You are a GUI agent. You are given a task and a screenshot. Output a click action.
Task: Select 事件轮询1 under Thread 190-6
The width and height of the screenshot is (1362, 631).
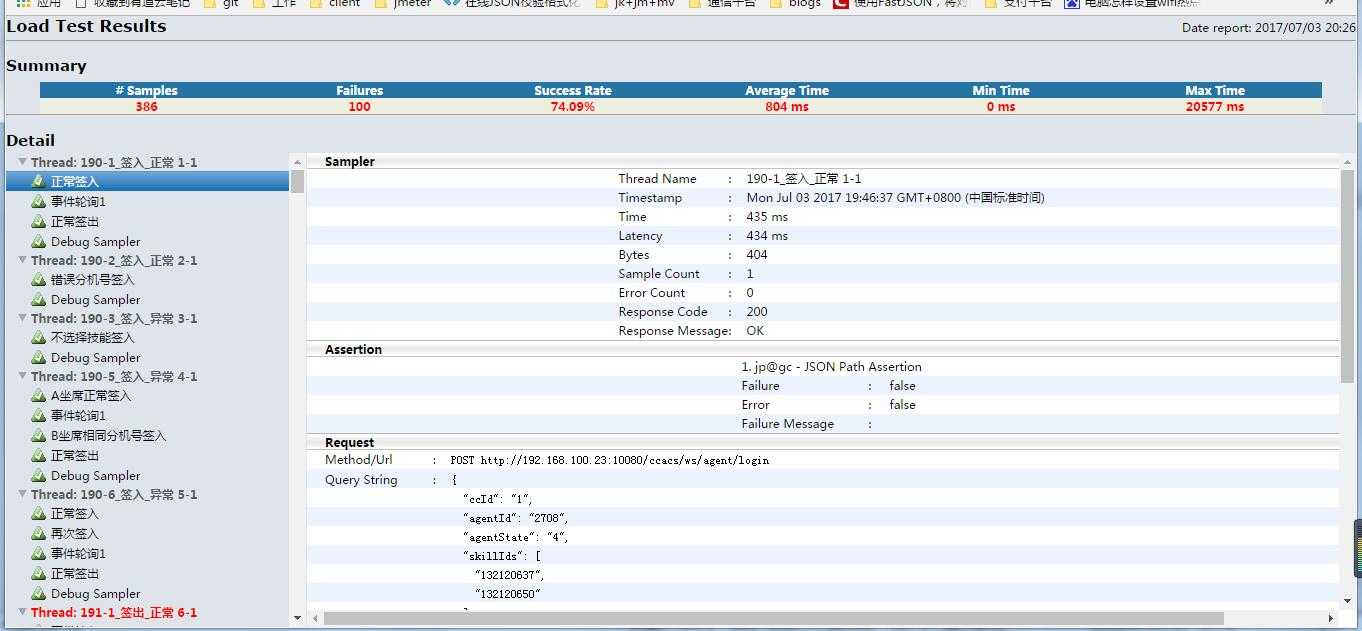(x=78, y=554)
